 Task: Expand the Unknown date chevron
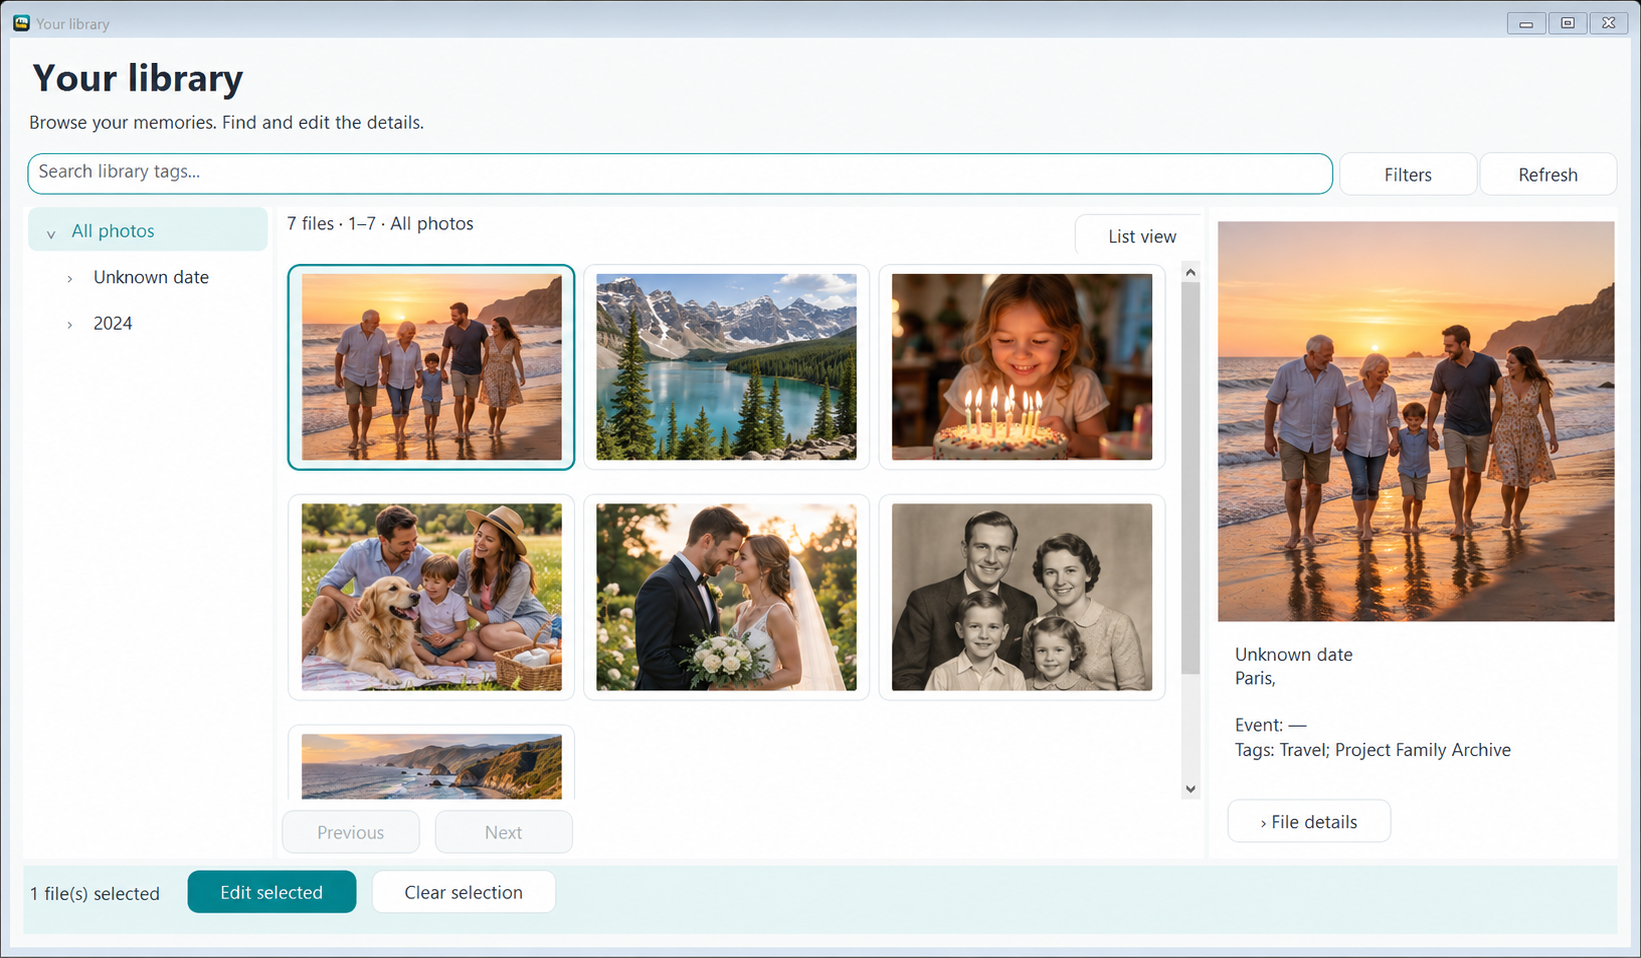pyautogui.click(x=70, y=279)
